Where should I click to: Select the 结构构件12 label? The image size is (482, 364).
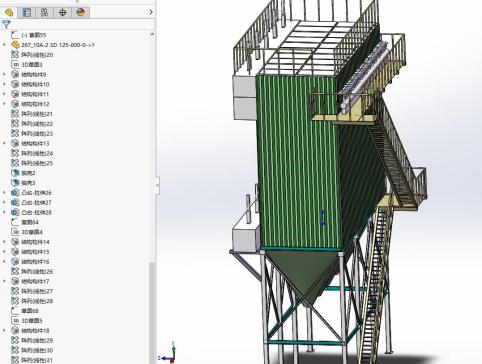[35, 104]
